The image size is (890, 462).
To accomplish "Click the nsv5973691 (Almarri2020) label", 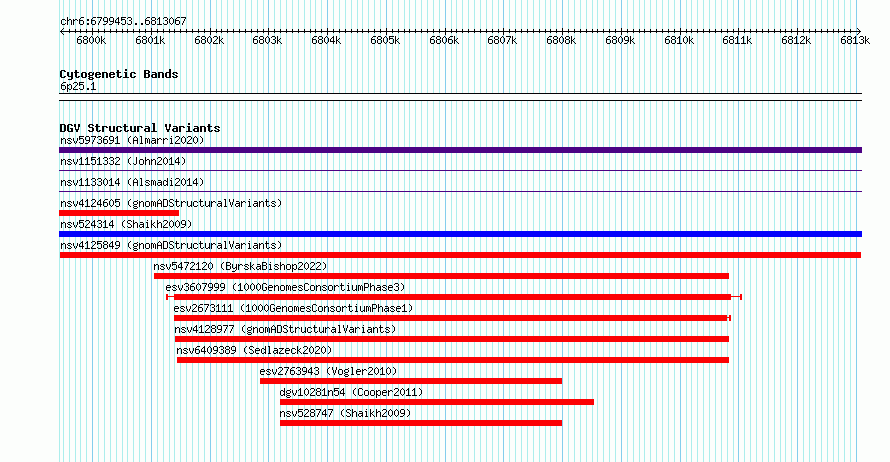I will pyautogui.click(x=132, y=140).
